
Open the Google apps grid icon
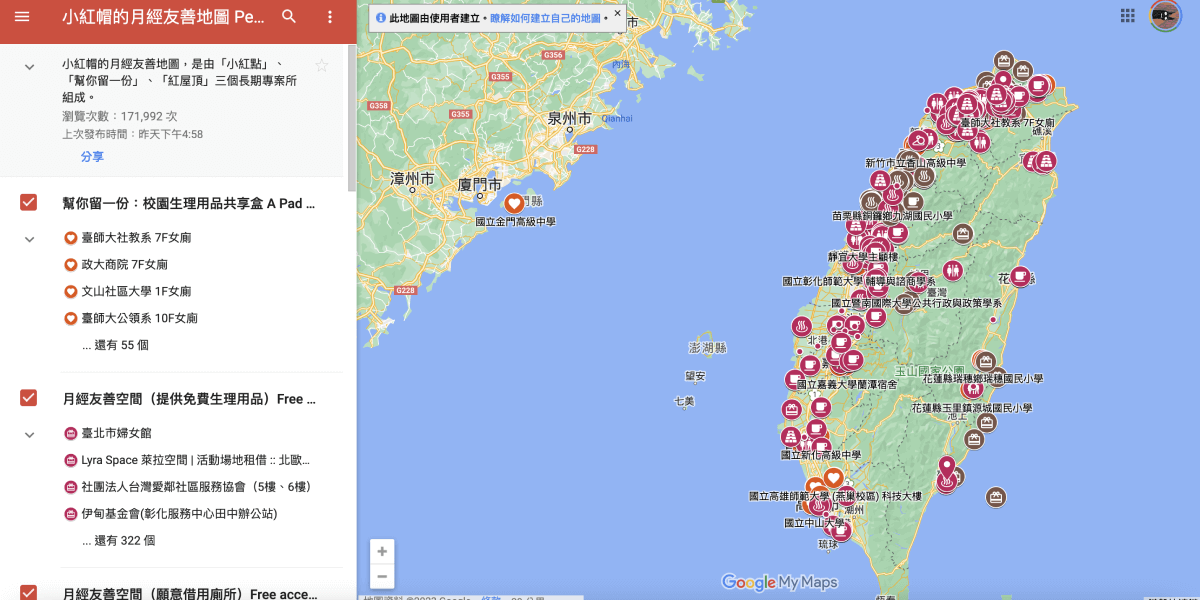point(1128,16)
